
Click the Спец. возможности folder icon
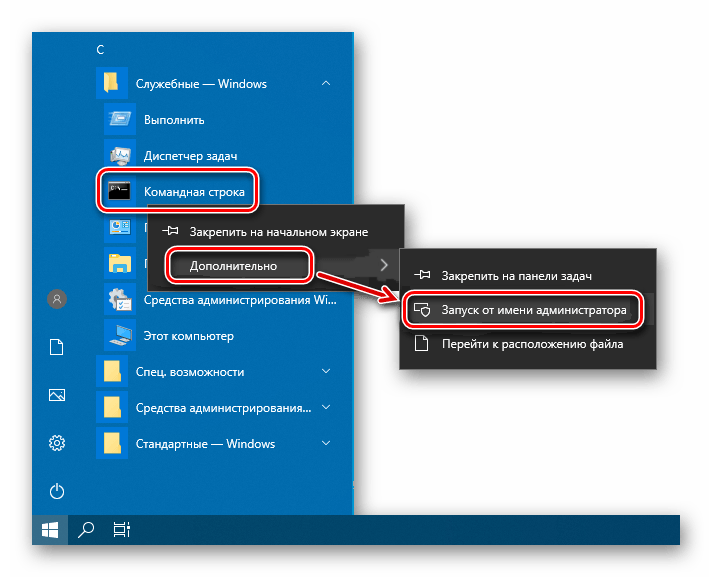coord(112,371)
